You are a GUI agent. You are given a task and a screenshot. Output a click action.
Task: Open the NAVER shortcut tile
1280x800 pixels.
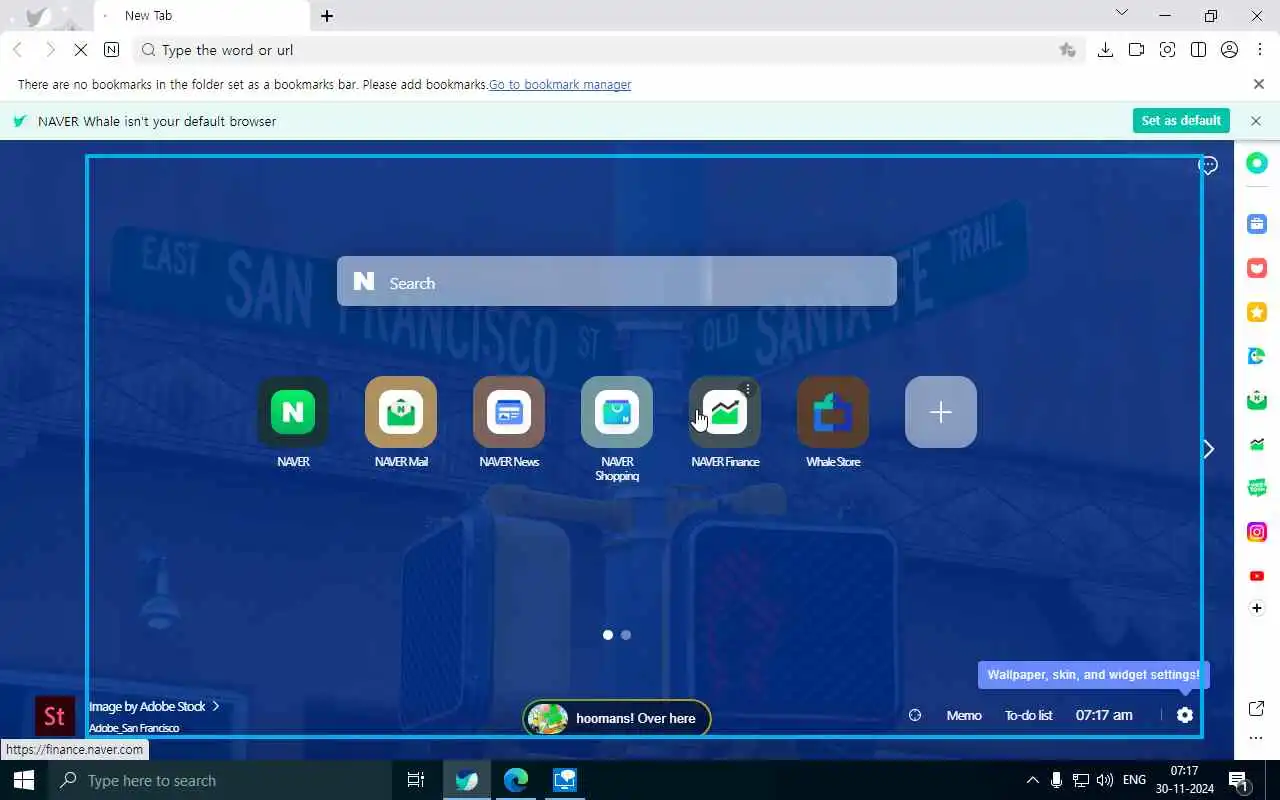point(293,412)
